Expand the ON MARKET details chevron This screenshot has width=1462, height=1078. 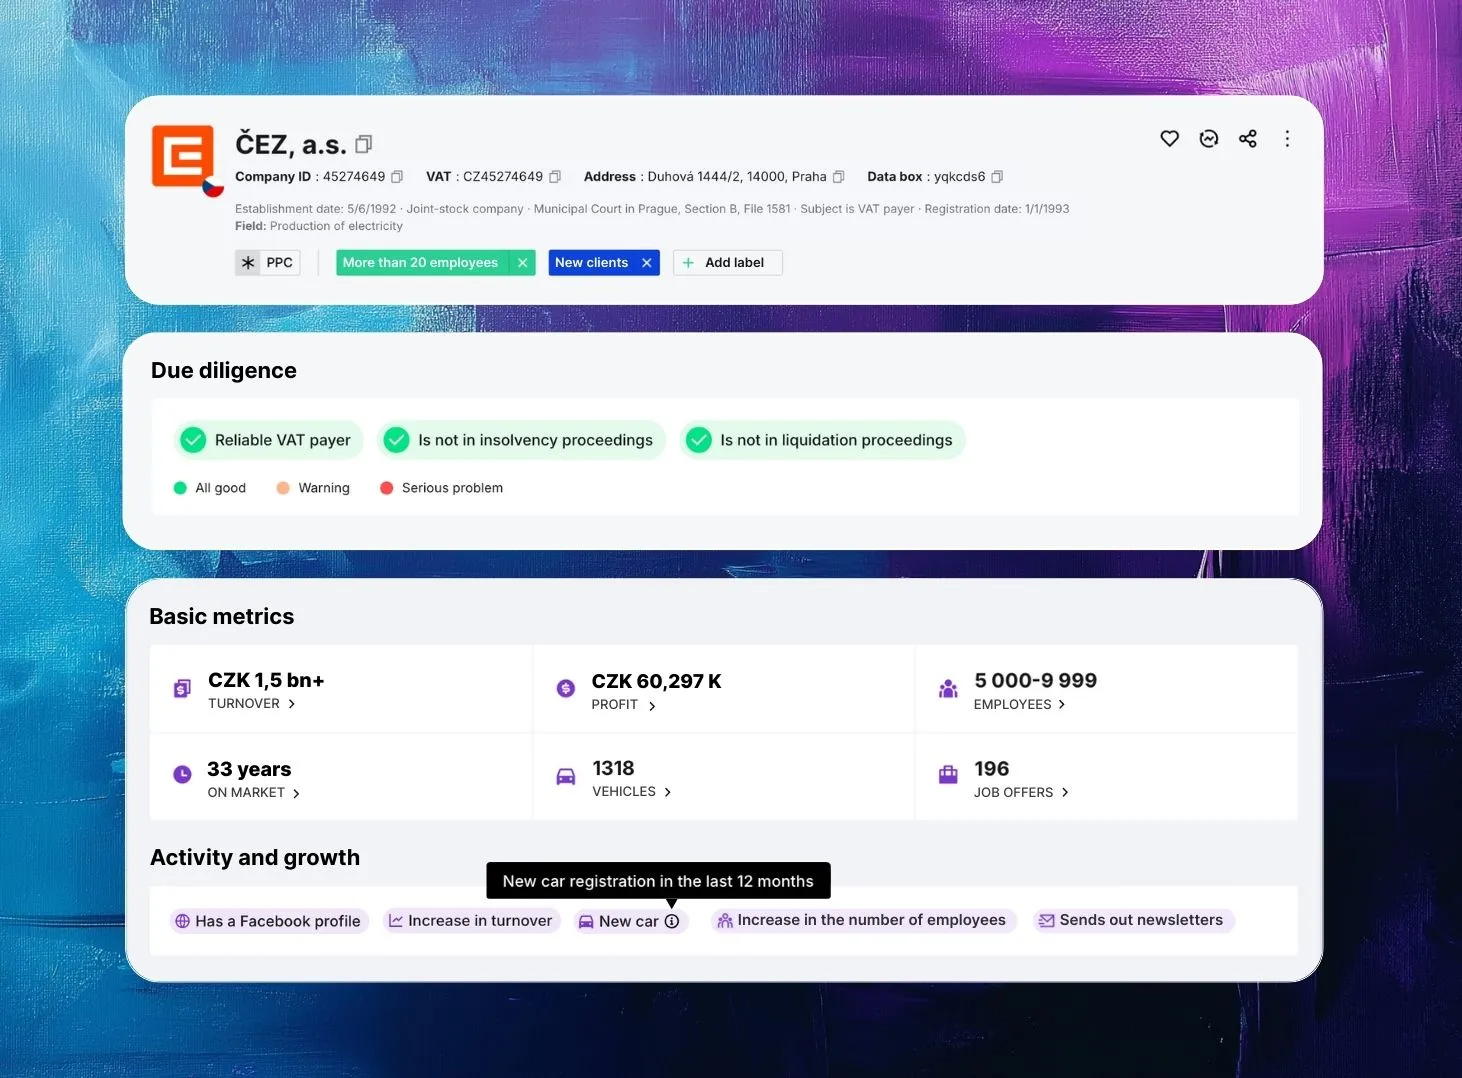pos(296,793)
